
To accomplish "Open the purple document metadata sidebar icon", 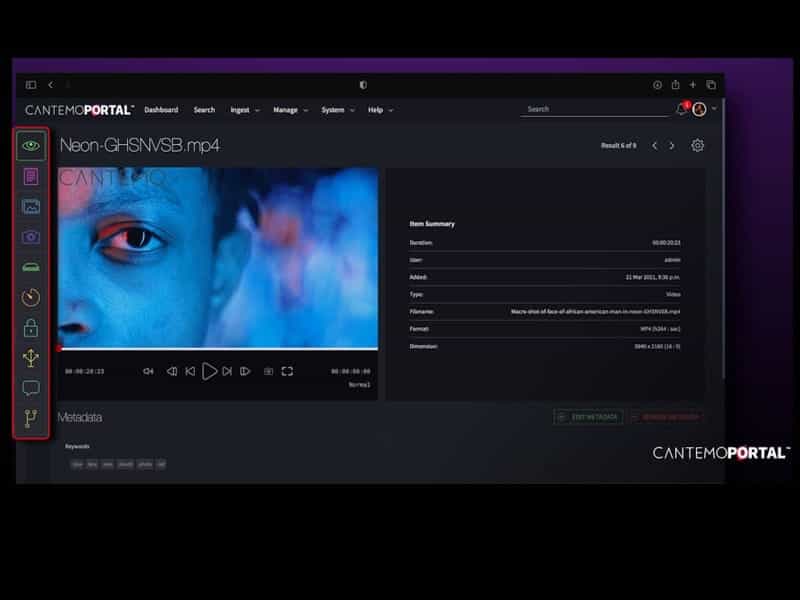I will pyautogui.click(x=31, y=176).
